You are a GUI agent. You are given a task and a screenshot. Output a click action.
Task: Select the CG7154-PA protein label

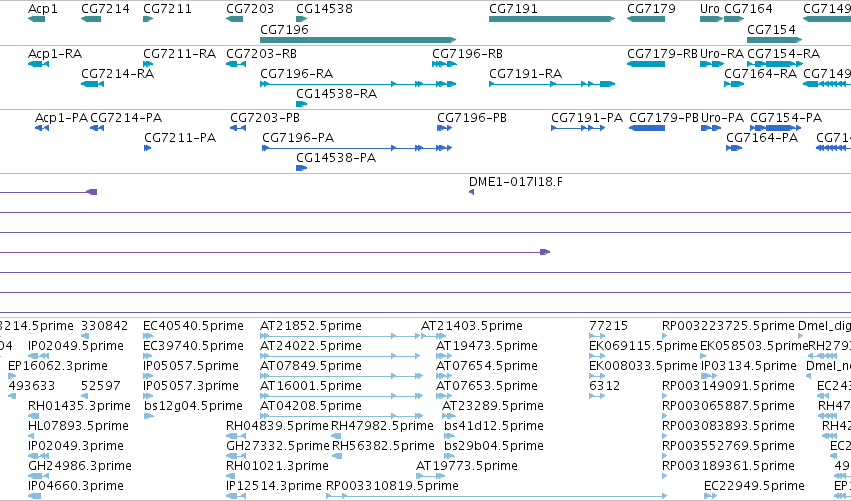pos(786,118)
